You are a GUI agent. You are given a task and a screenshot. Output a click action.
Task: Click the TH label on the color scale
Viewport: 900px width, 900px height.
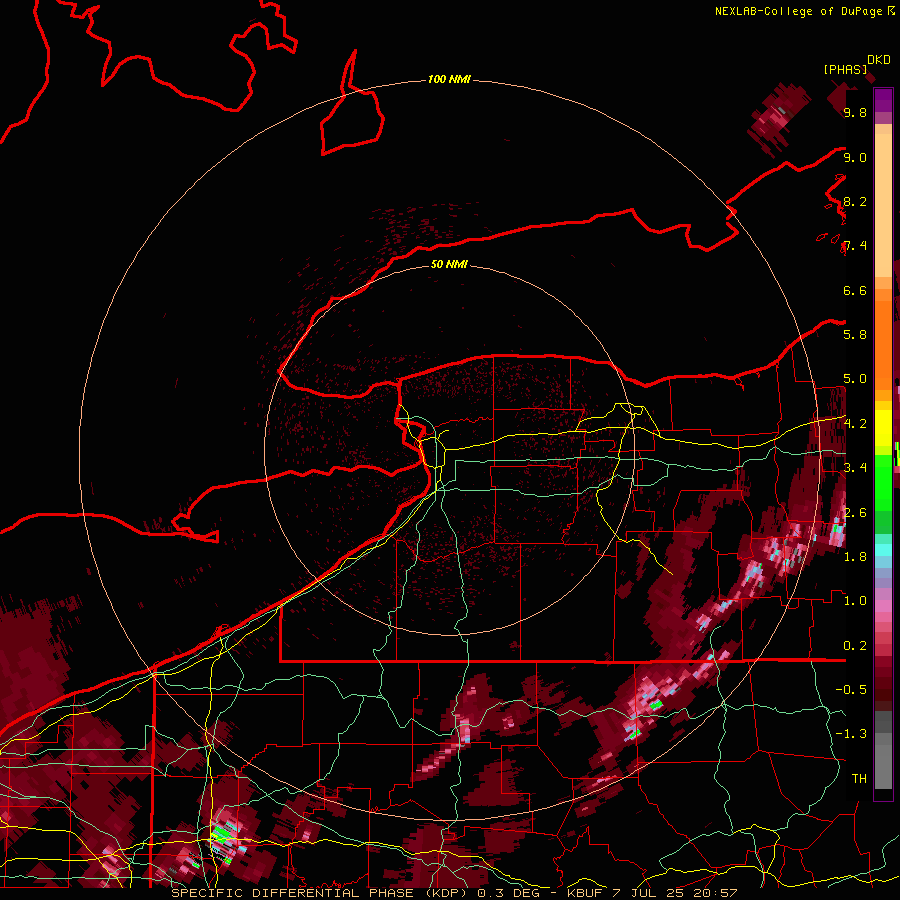859,778
